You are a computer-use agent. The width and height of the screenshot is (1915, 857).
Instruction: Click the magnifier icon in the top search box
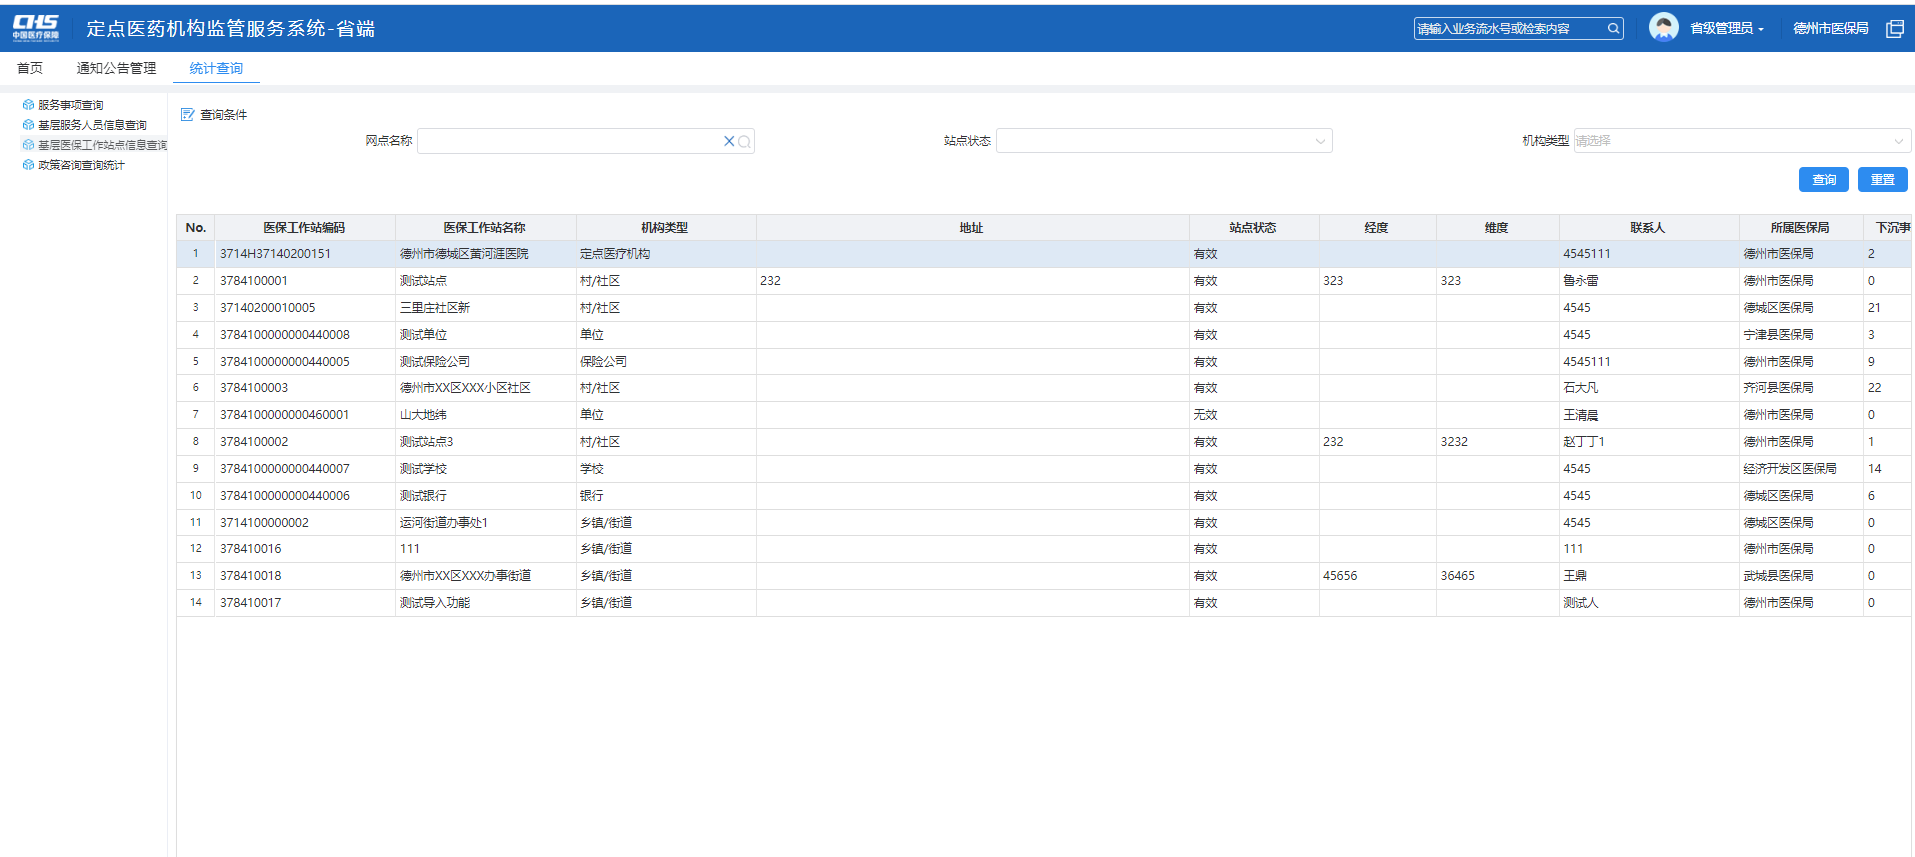[1613, 29]
